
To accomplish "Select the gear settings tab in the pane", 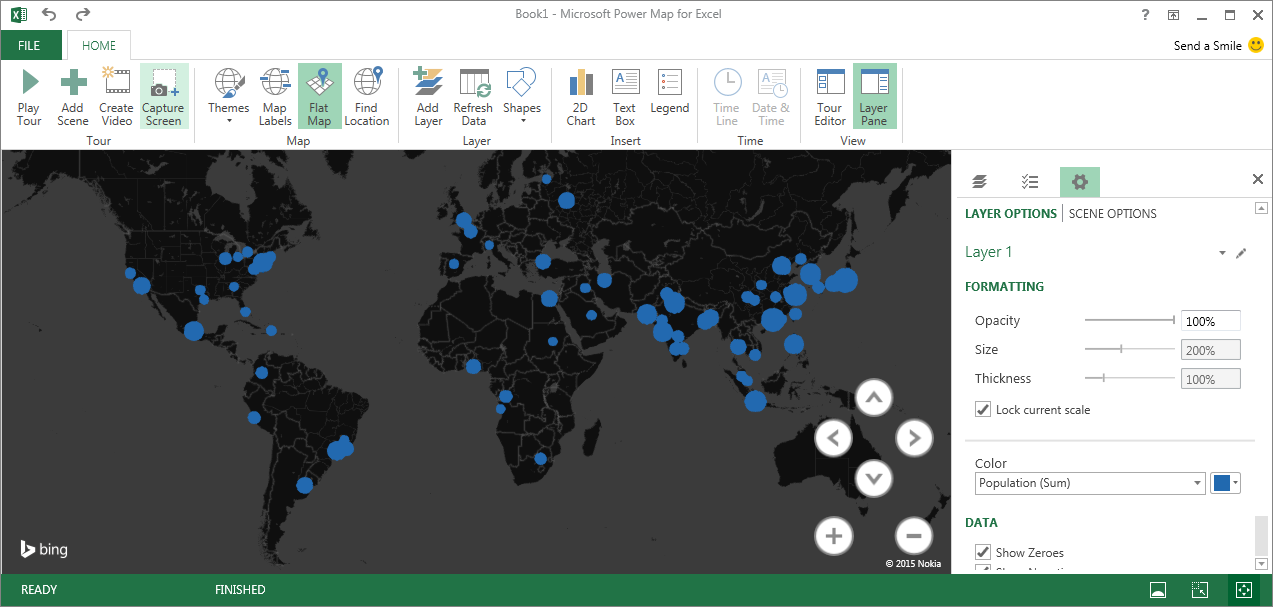I will tap(1079, 181).
